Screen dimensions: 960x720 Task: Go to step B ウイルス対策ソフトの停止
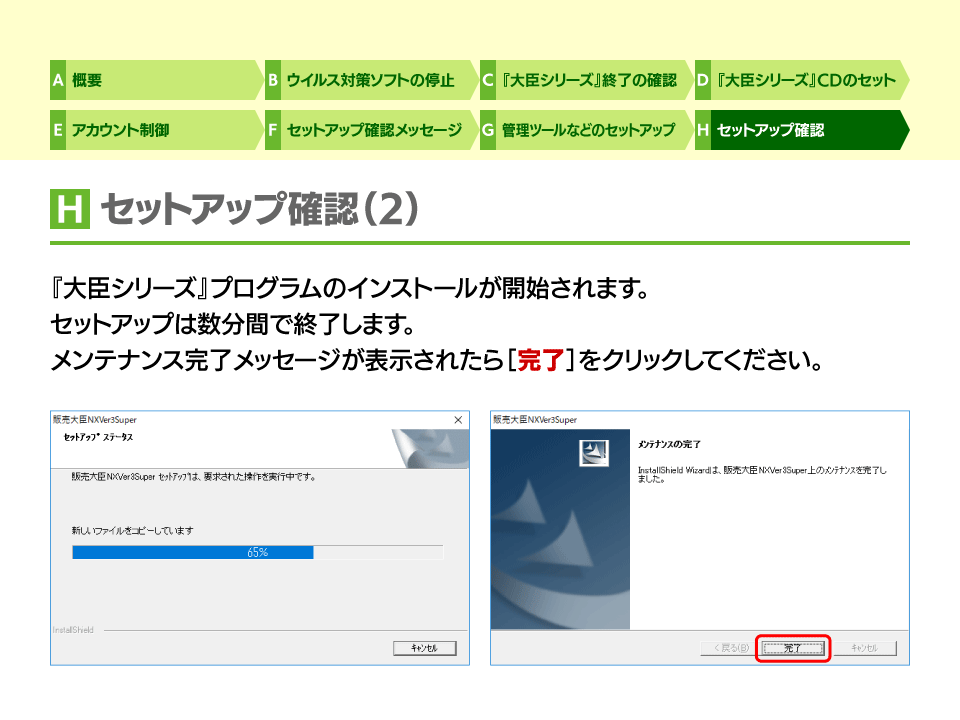click(x=371, y=80)
